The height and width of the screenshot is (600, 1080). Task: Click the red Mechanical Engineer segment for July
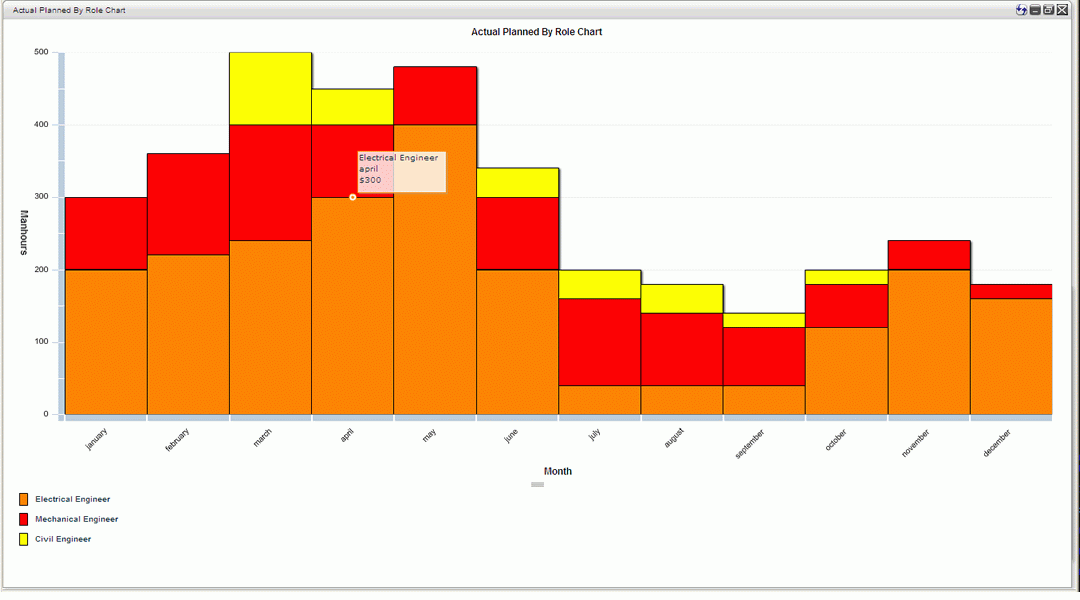[x=599, y=342]
